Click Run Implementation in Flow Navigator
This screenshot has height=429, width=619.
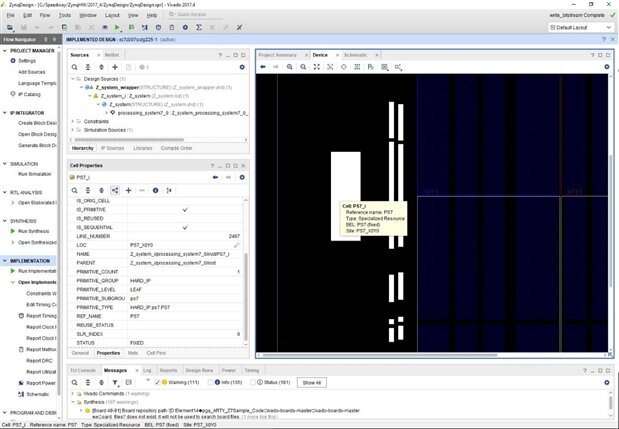[x=37, y=271]
